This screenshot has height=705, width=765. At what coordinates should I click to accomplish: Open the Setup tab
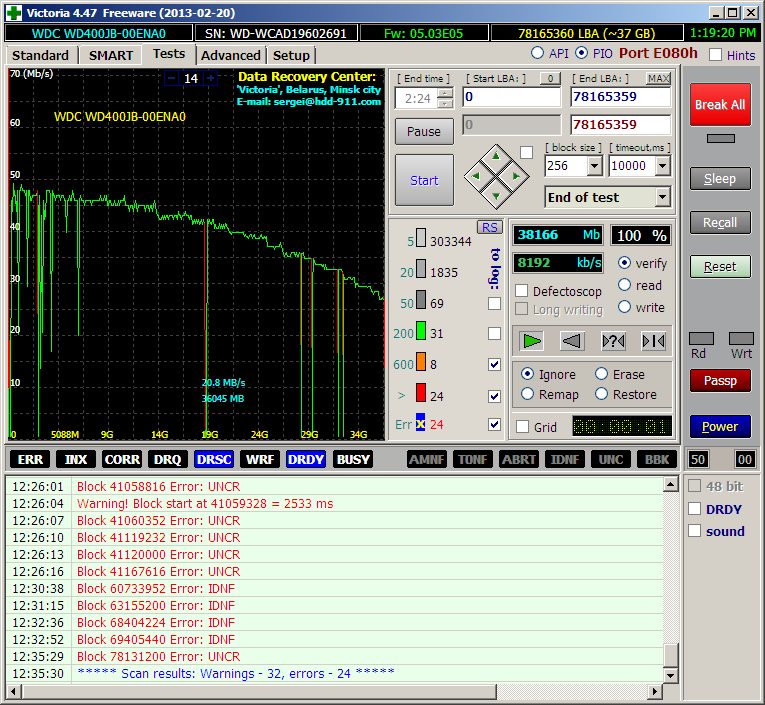click(291, 55)
